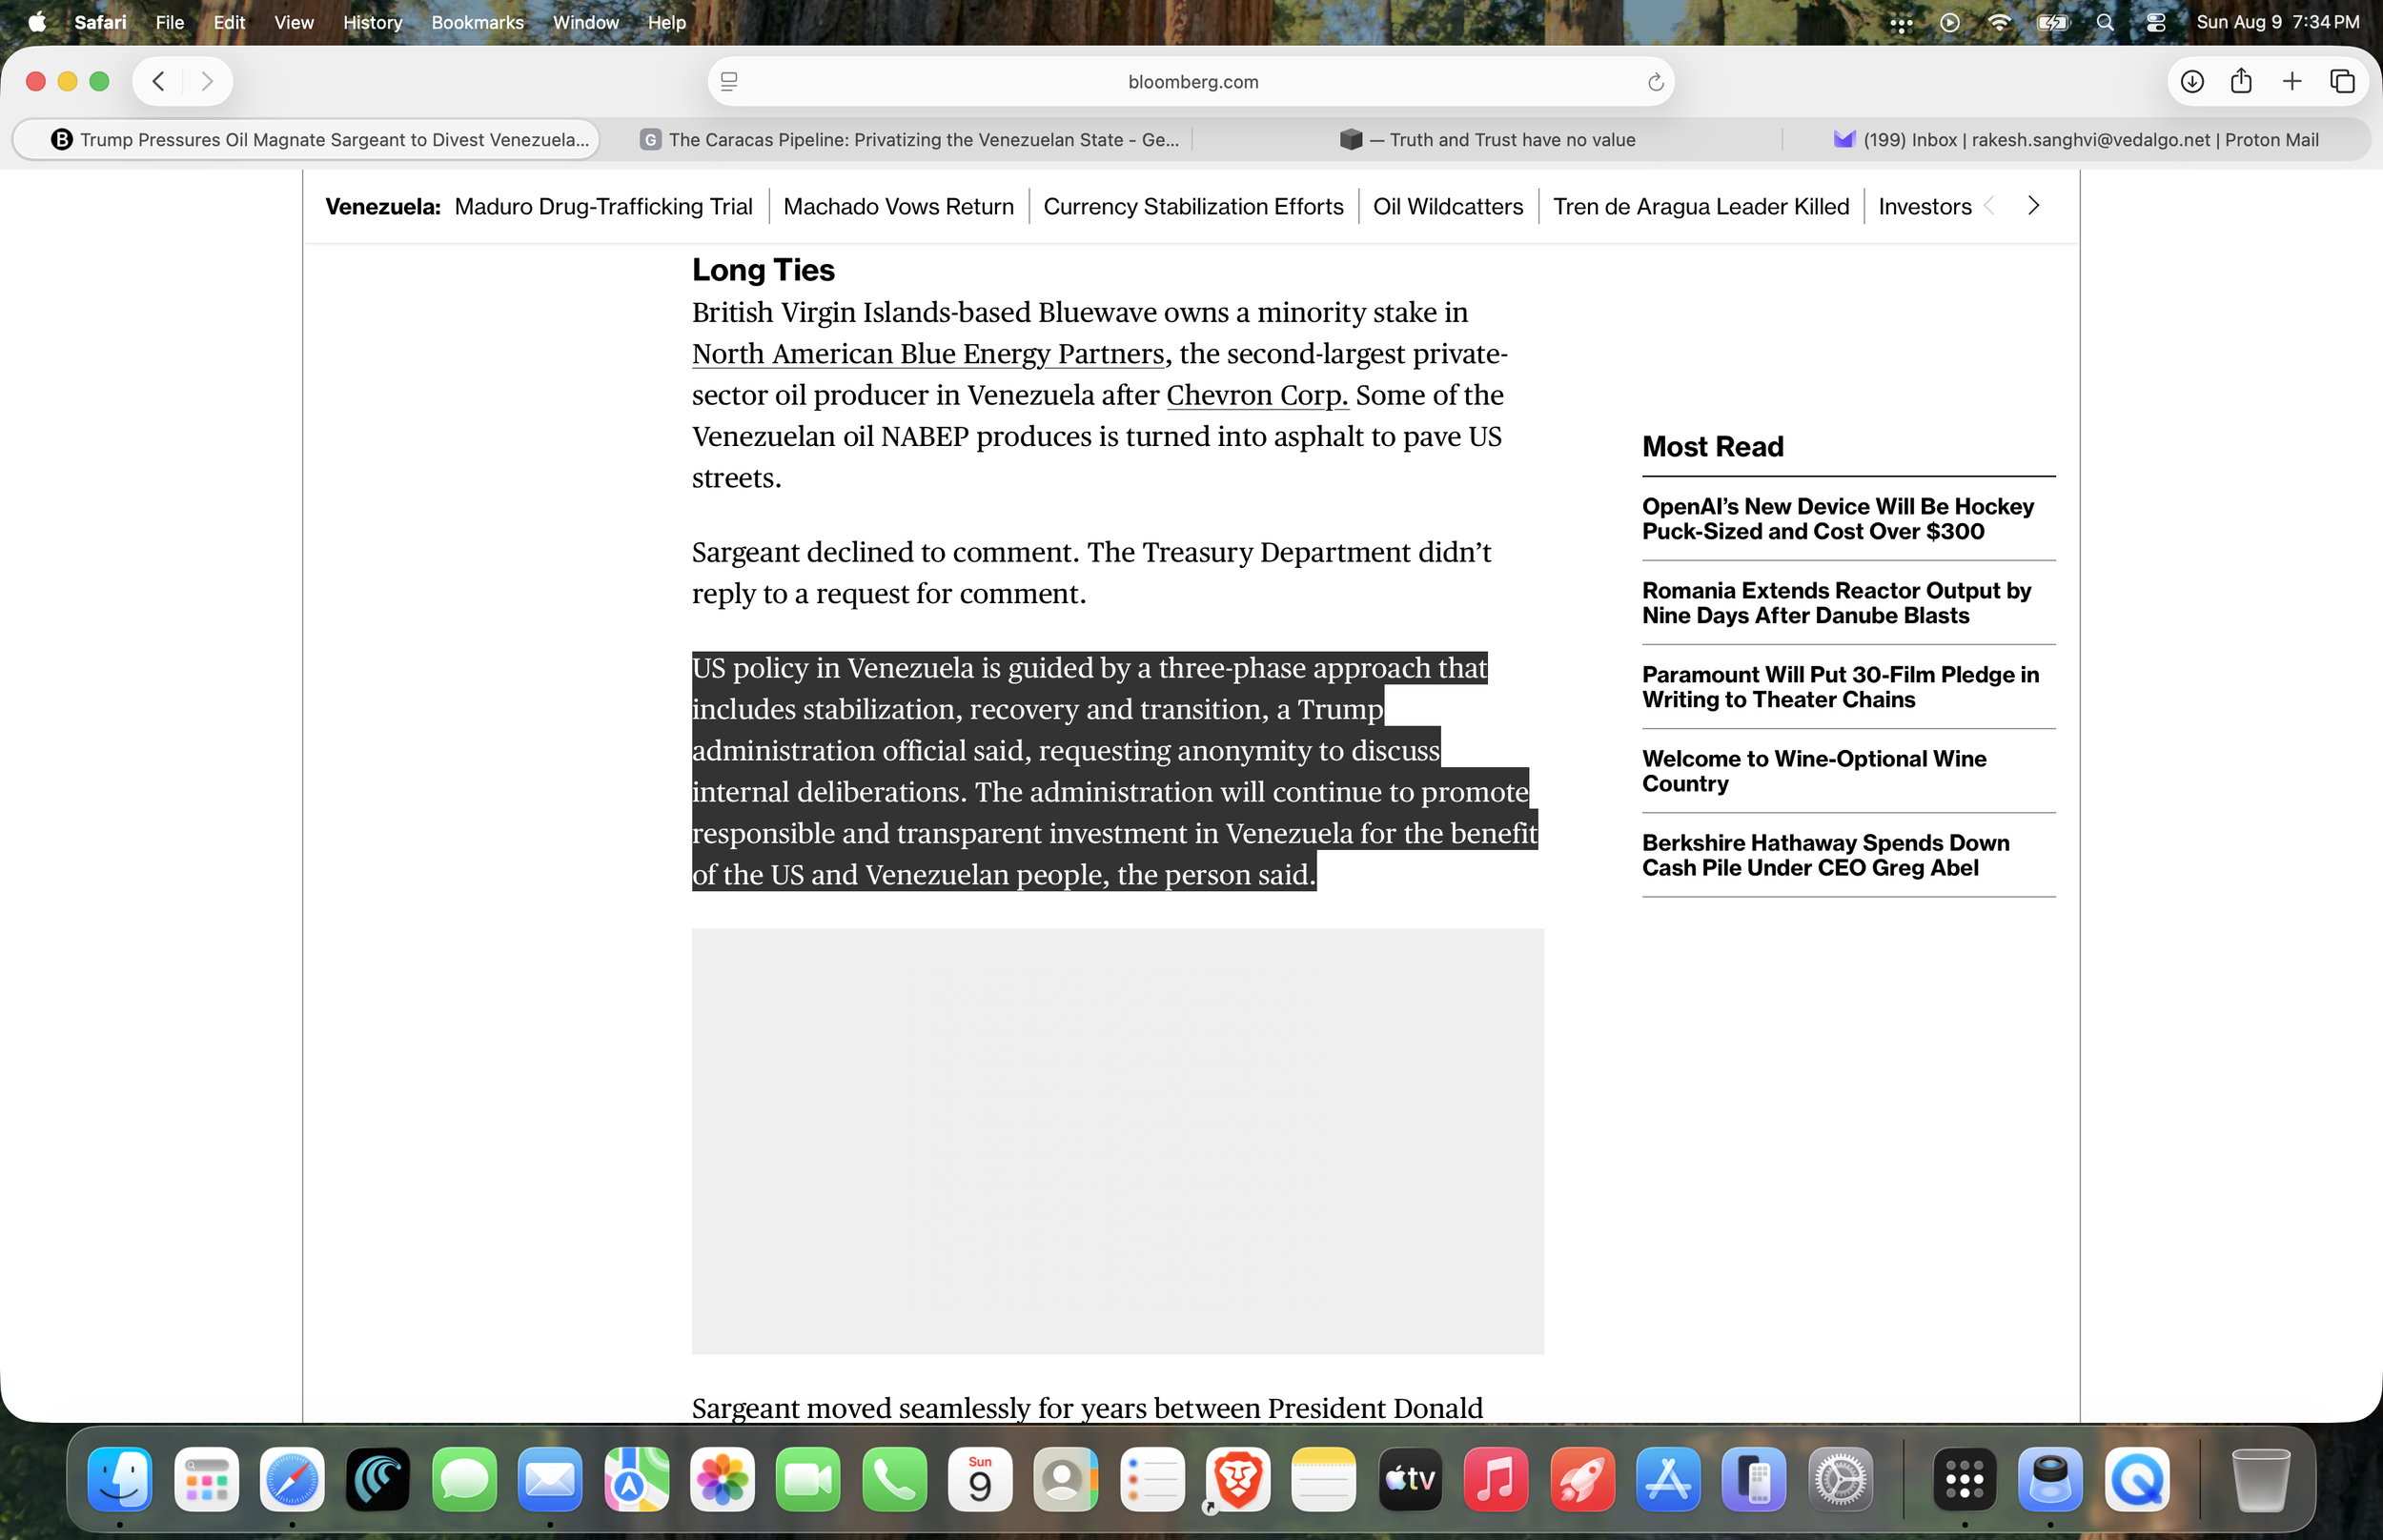This screenshot has width=2383, height=1540.
Task: Open Tren de Aragua Leader Killed topic
Action: [x=1701, y=206]
